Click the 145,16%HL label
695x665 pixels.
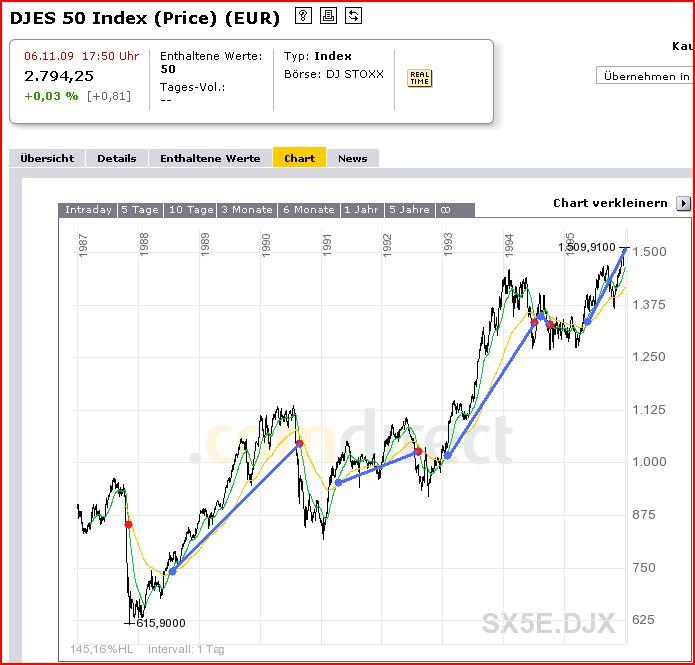point(102,649)
